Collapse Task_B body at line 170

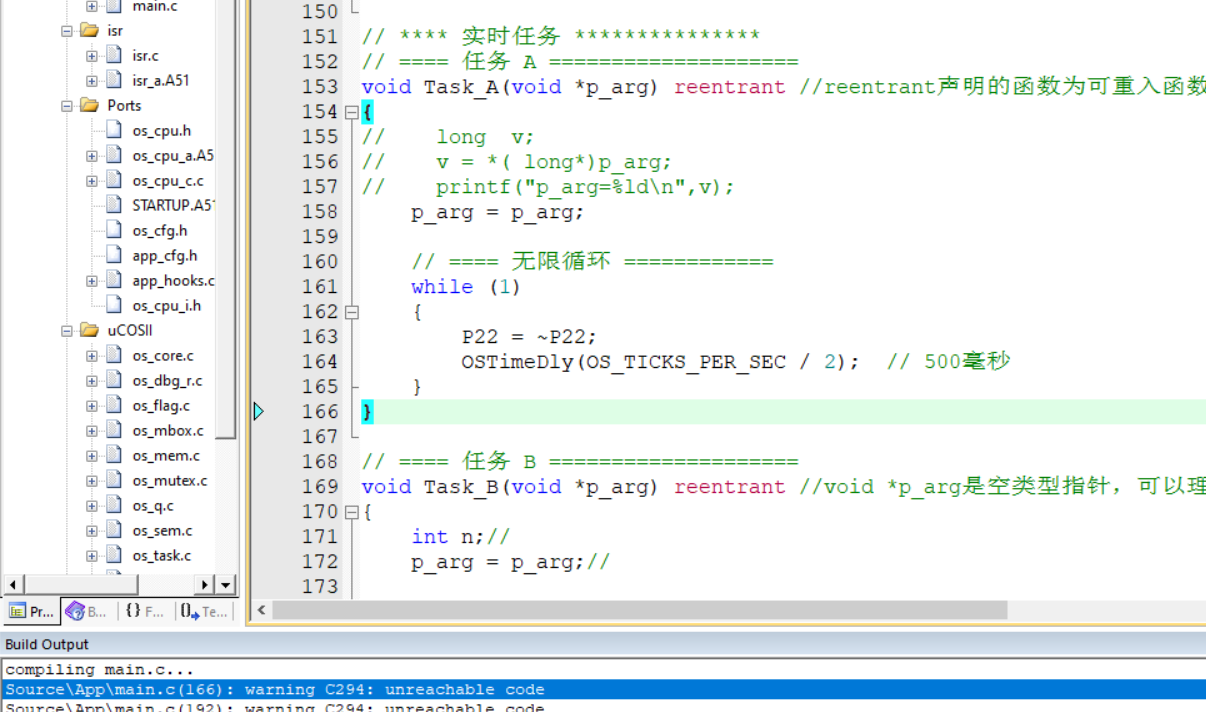352,512
